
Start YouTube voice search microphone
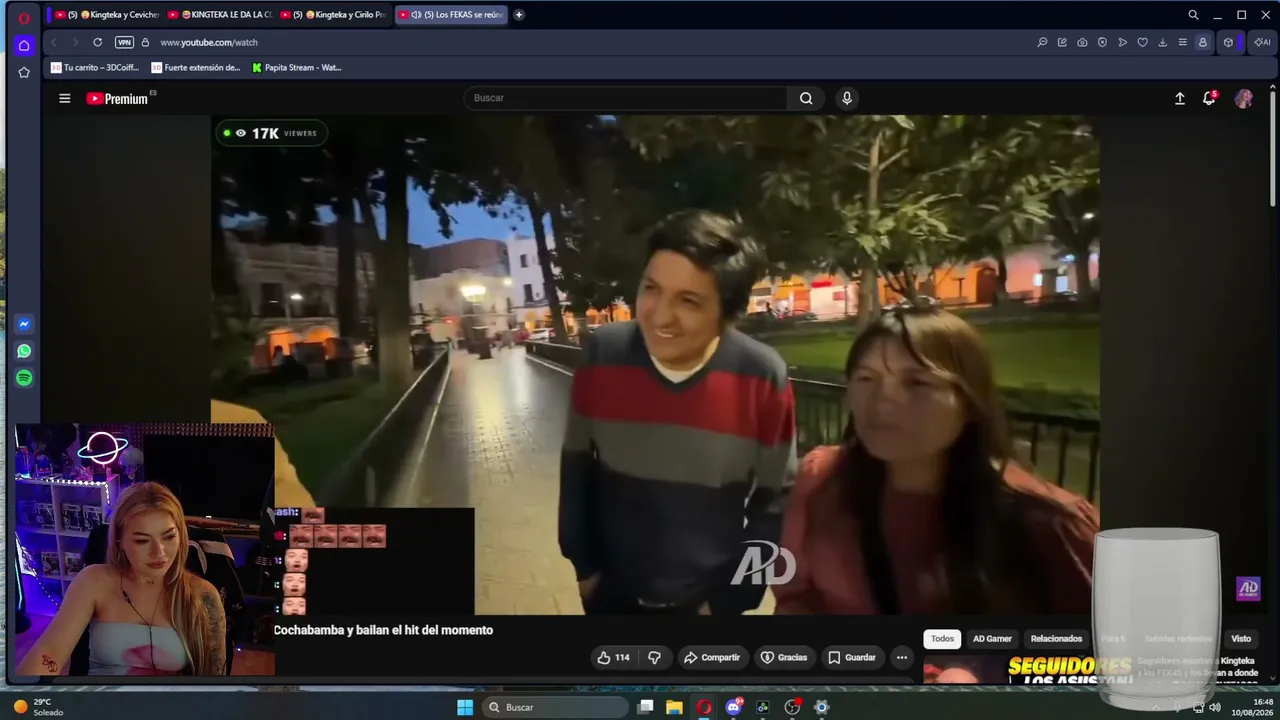[x=847, y=98]
